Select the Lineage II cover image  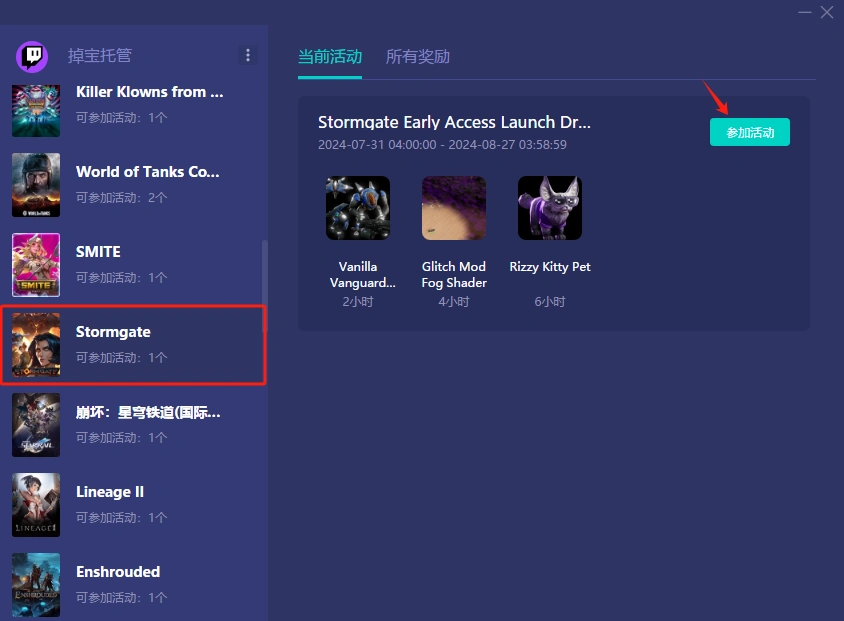pos(36,505)
